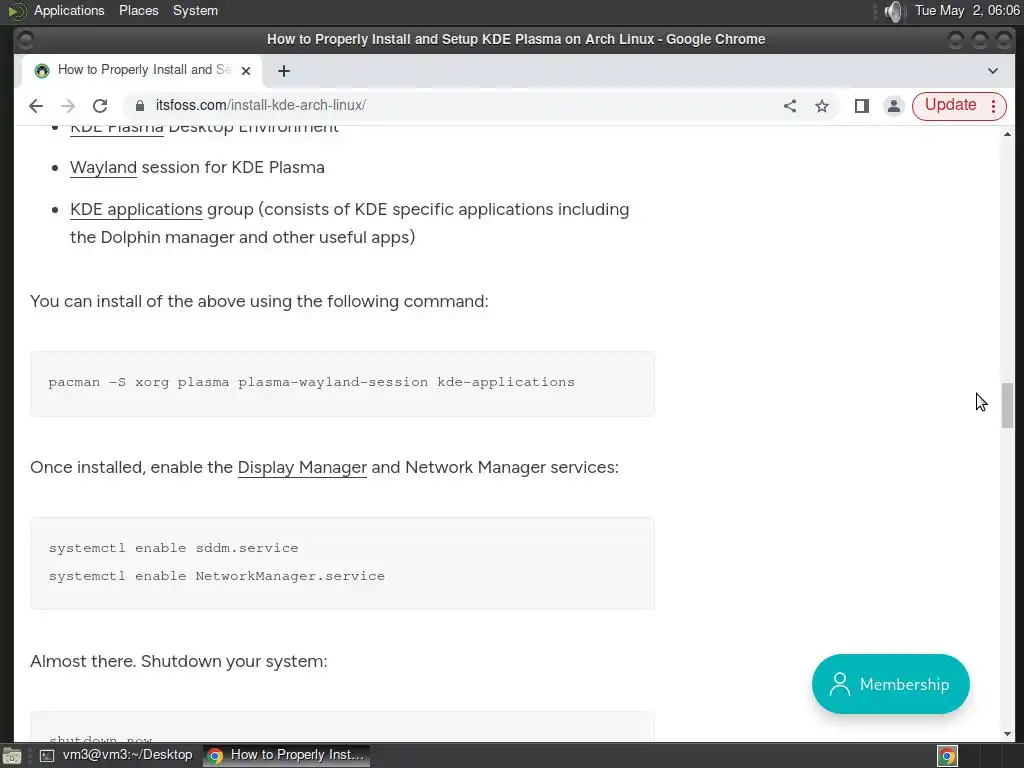Go back to the previous page

click(36, 106)
